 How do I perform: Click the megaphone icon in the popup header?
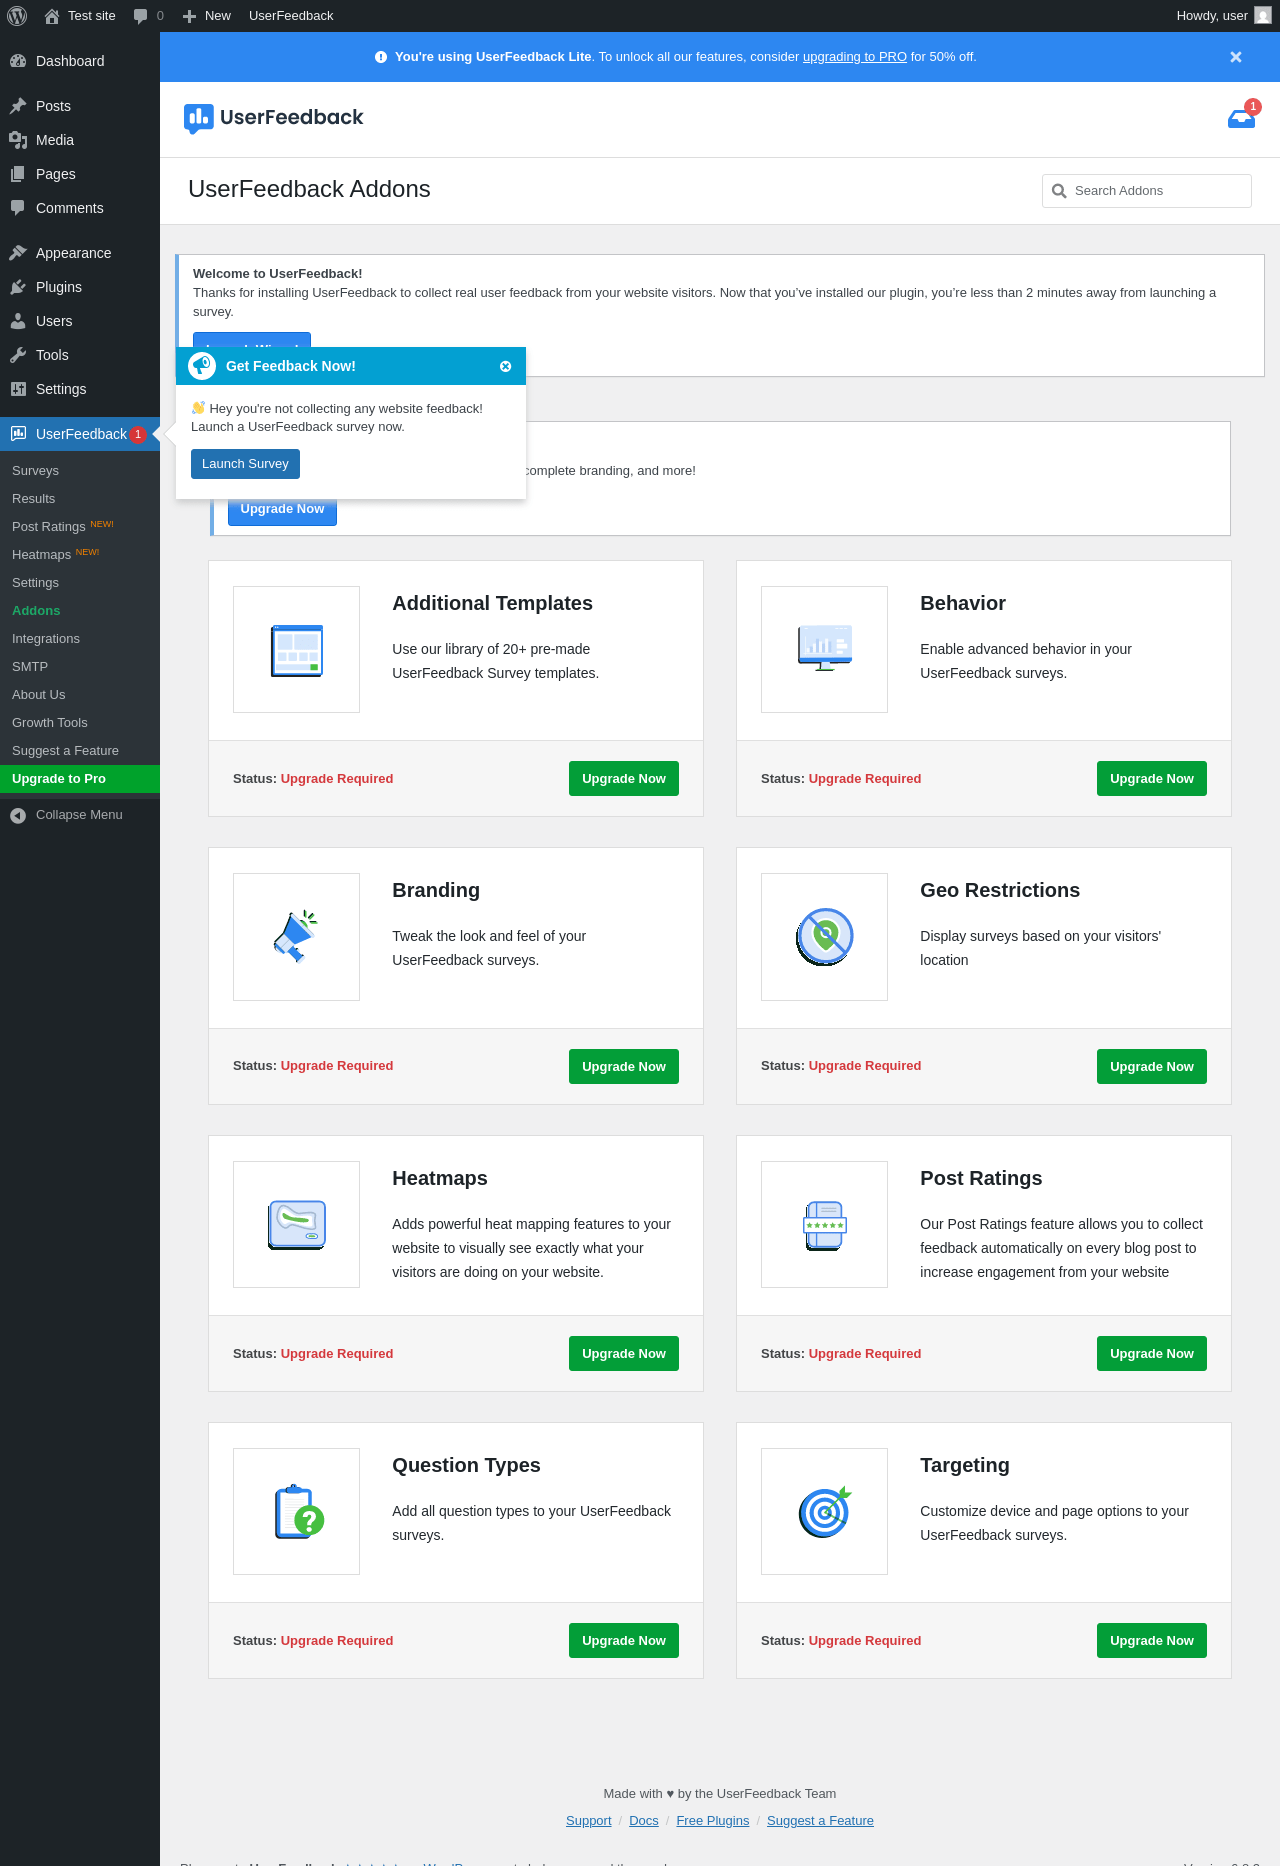point(202,366)
